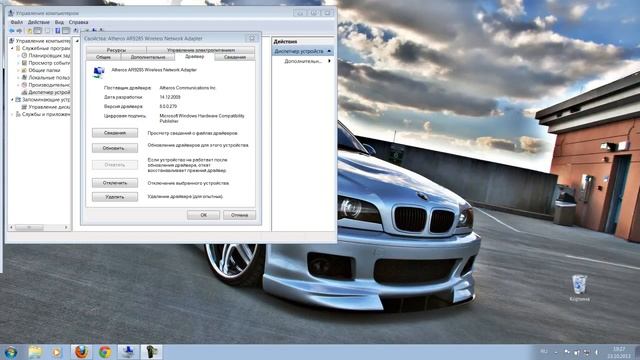Click the Event Viewer (Просмотр событий) icon
640x360 pixels.
[x=24, y=63]
